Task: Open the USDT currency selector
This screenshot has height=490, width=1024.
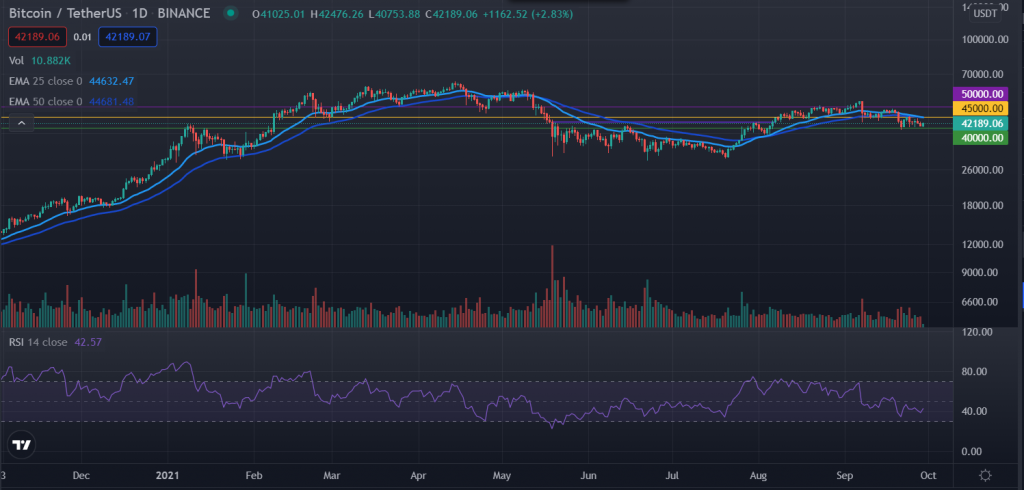Action: [984, 13]
